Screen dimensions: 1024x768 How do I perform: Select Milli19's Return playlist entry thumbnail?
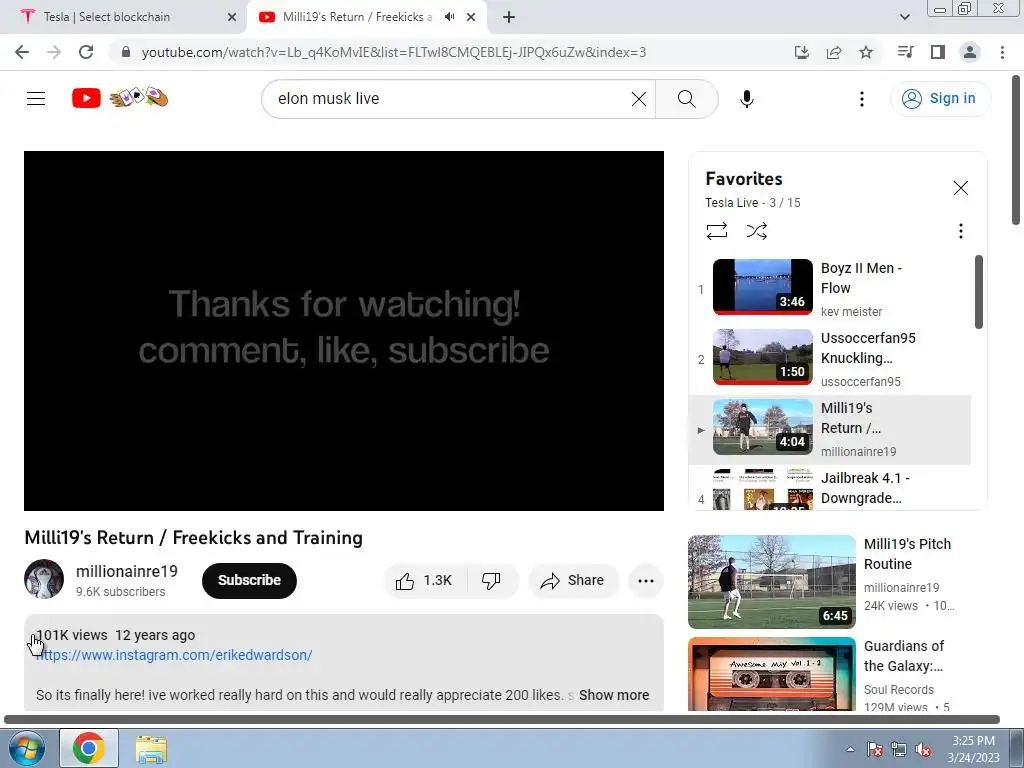[x=762, y=426]
